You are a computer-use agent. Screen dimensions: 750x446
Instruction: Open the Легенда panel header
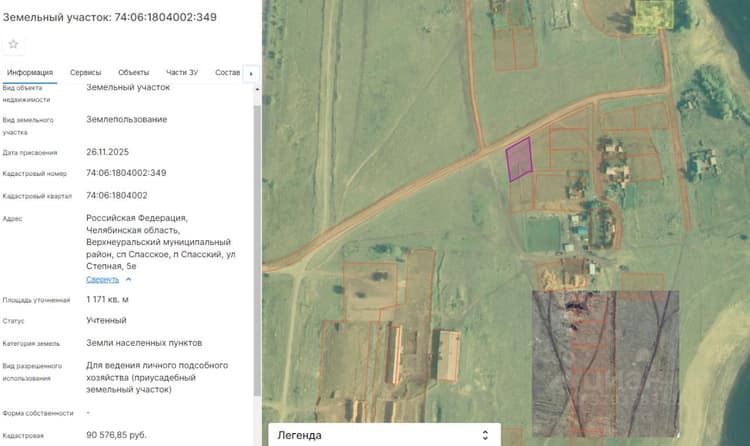point(384,435)
